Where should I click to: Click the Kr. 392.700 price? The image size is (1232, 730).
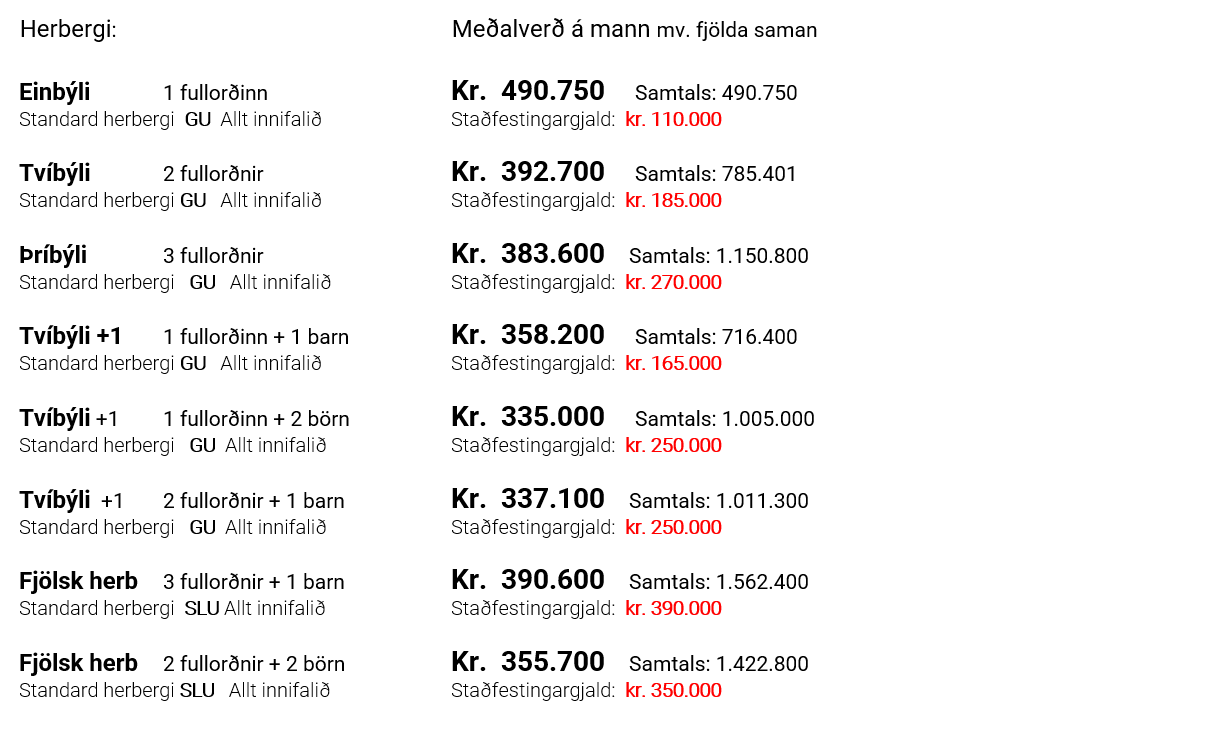[528, 172]
